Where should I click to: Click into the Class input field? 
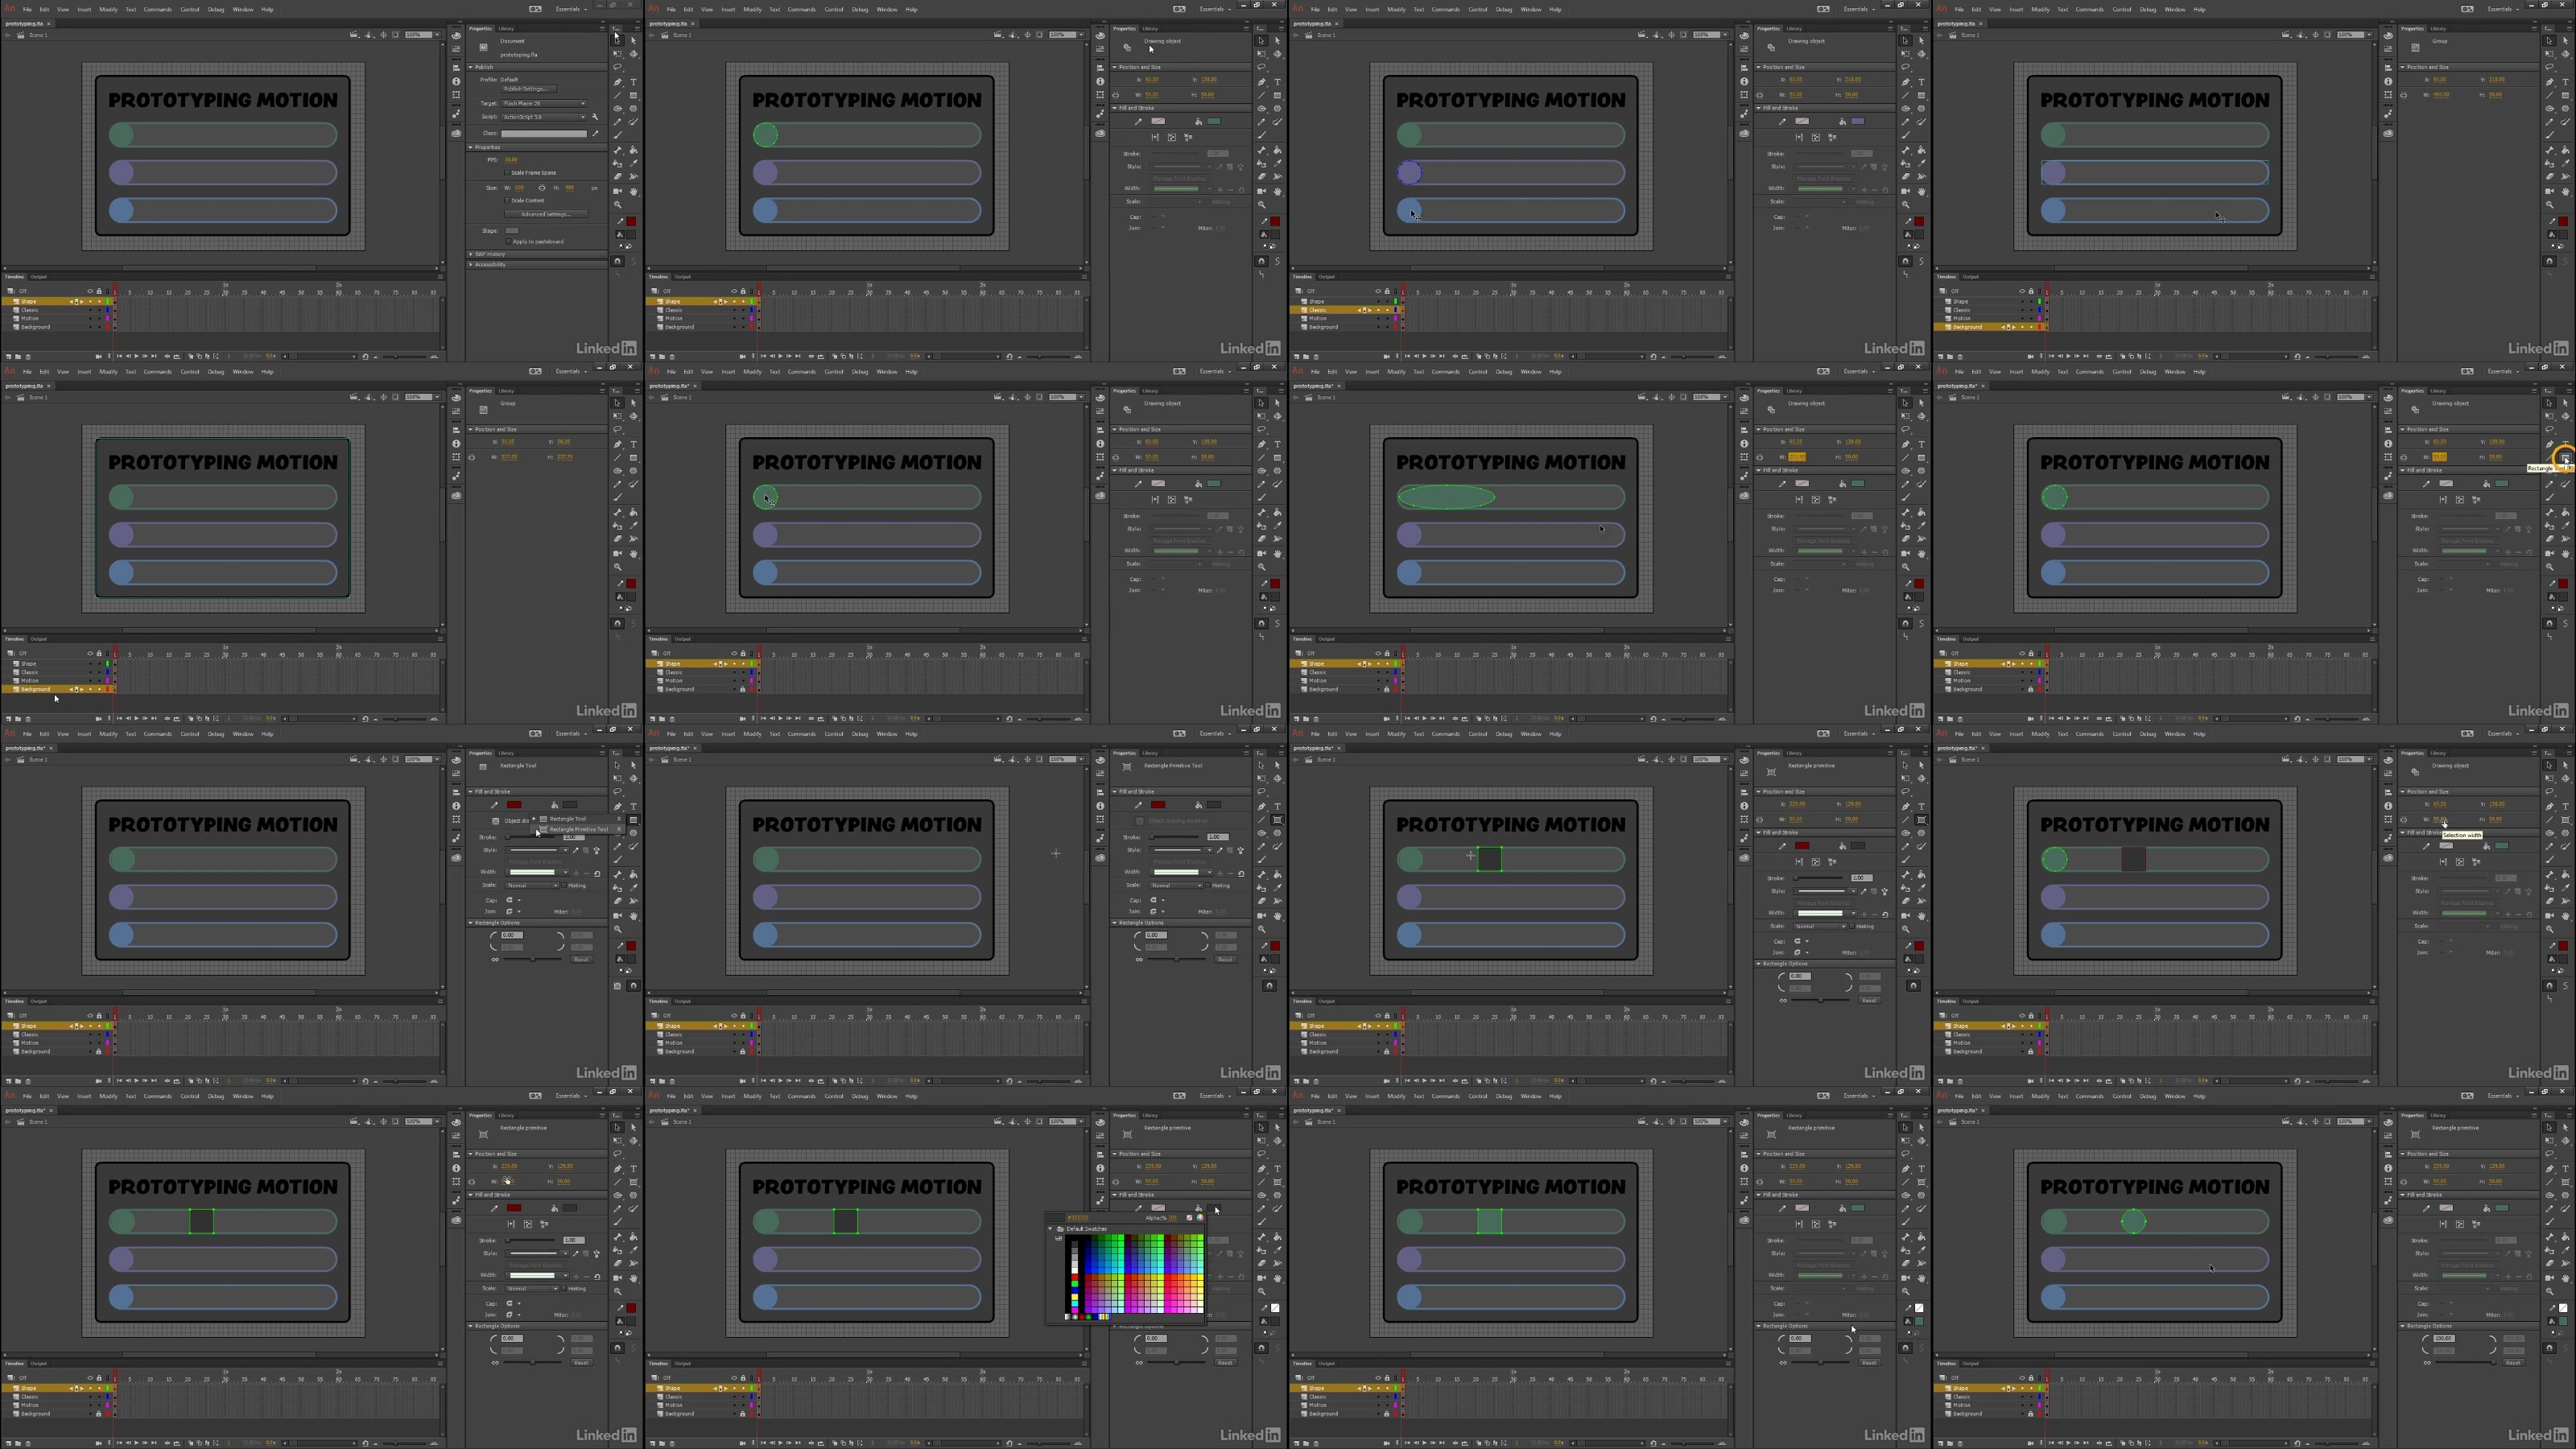pos(544,134)
